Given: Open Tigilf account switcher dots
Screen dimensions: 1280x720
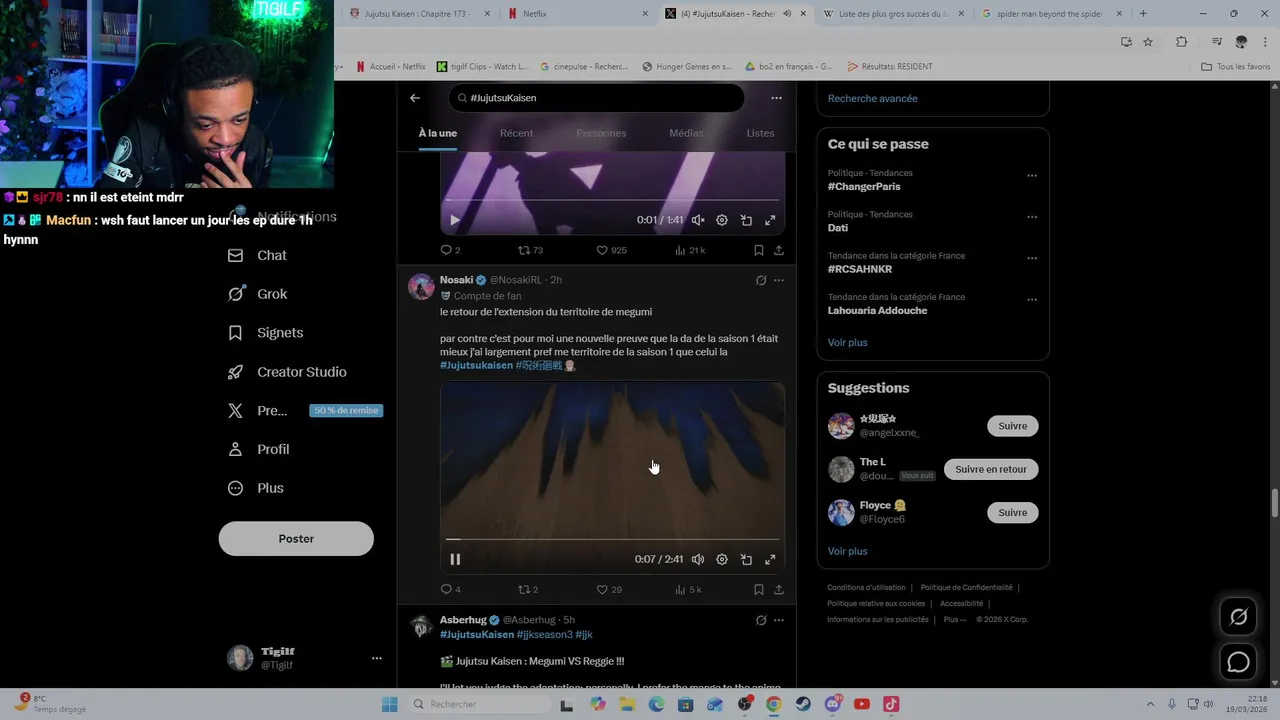Looking at the screenshot, I should [x=377, y=658].
